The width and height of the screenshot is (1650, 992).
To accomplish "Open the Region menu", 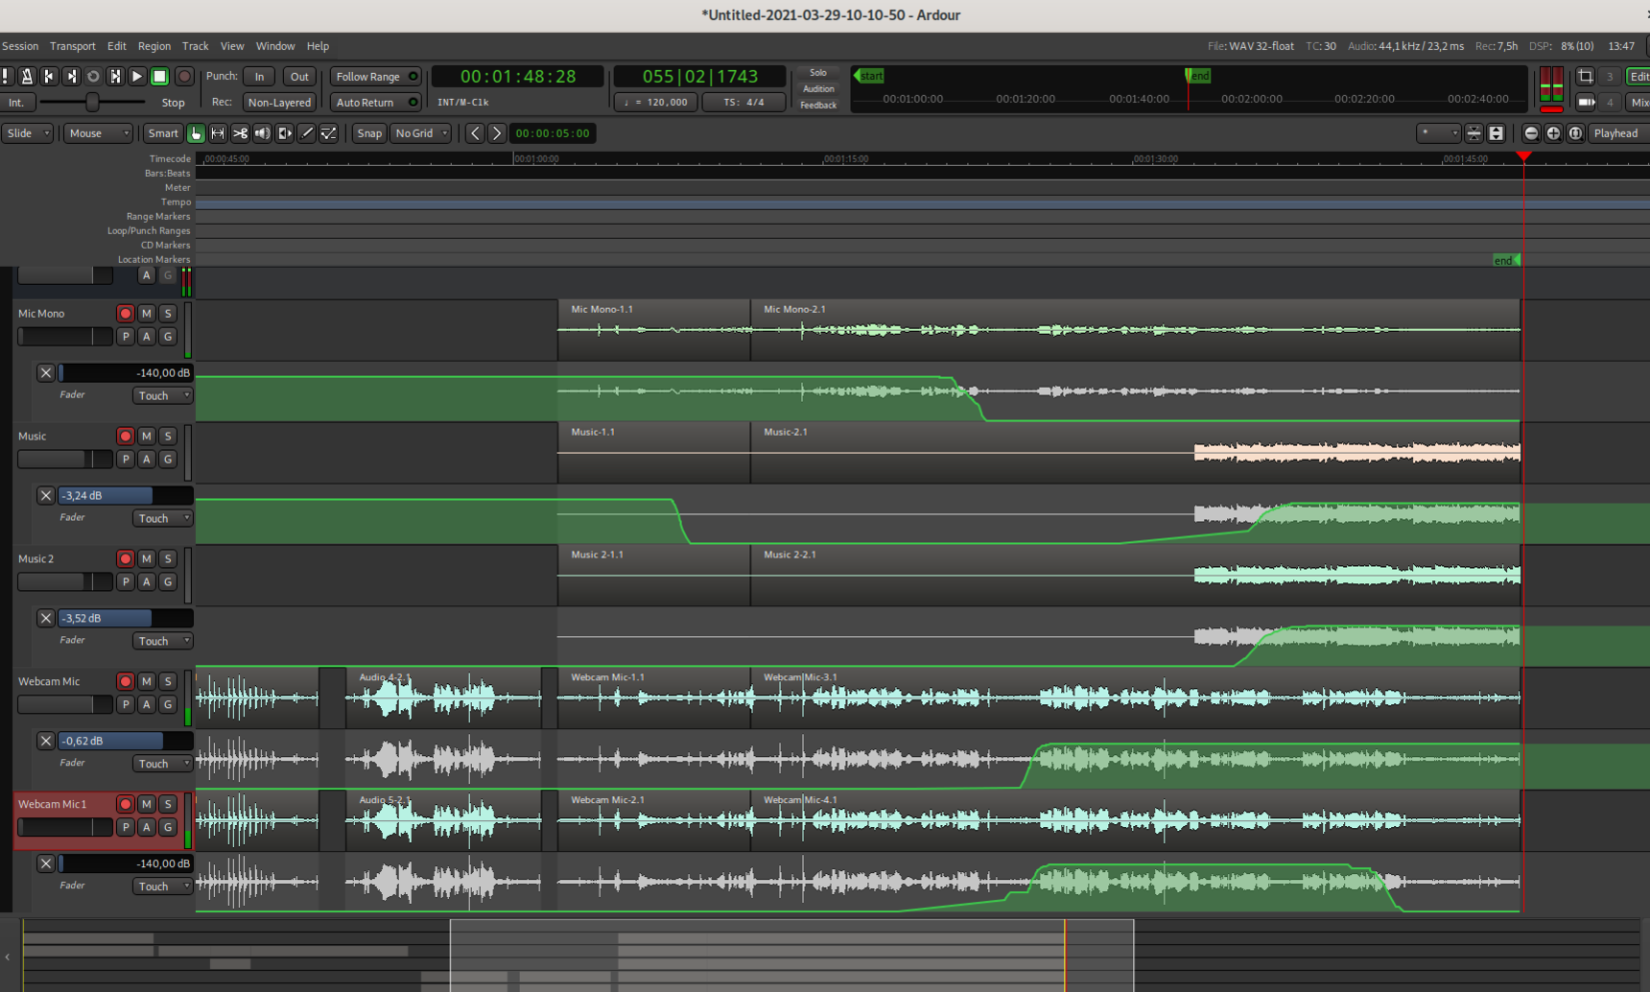I will point(154,46).
